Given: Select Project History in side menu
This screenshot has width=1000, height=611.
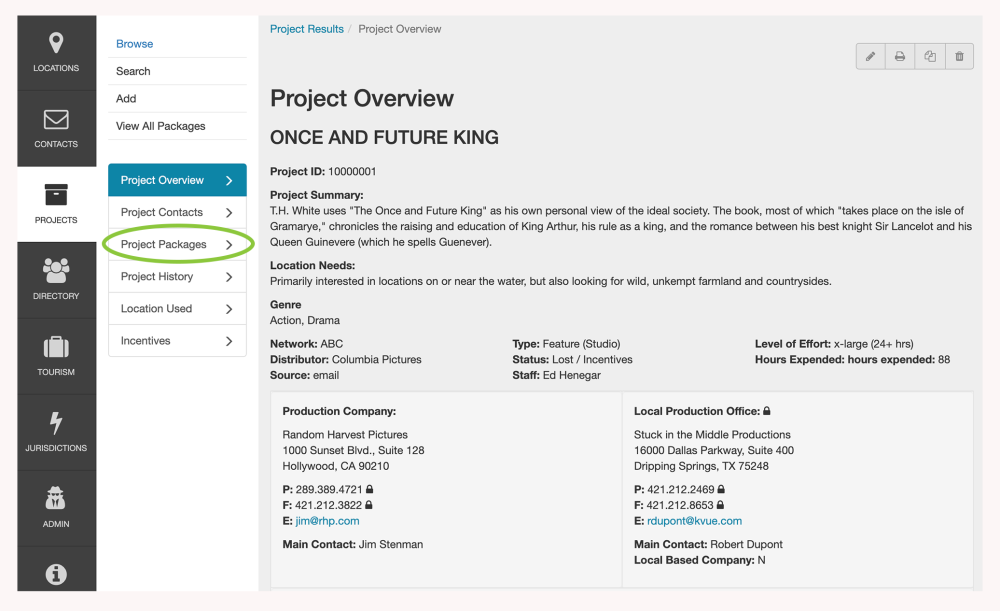Looking at the screenshot, I should coord(157,277).
